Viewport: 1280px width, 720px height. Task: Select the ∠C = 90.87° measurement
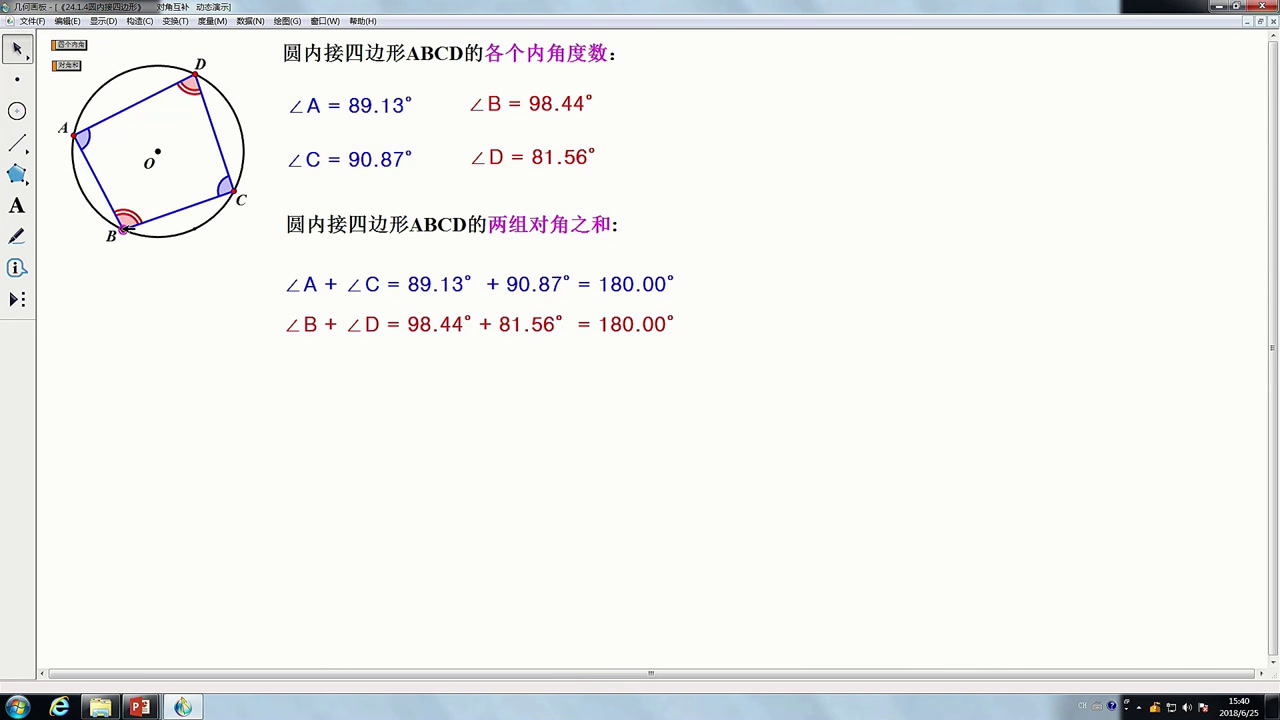(x=350, y=159)
